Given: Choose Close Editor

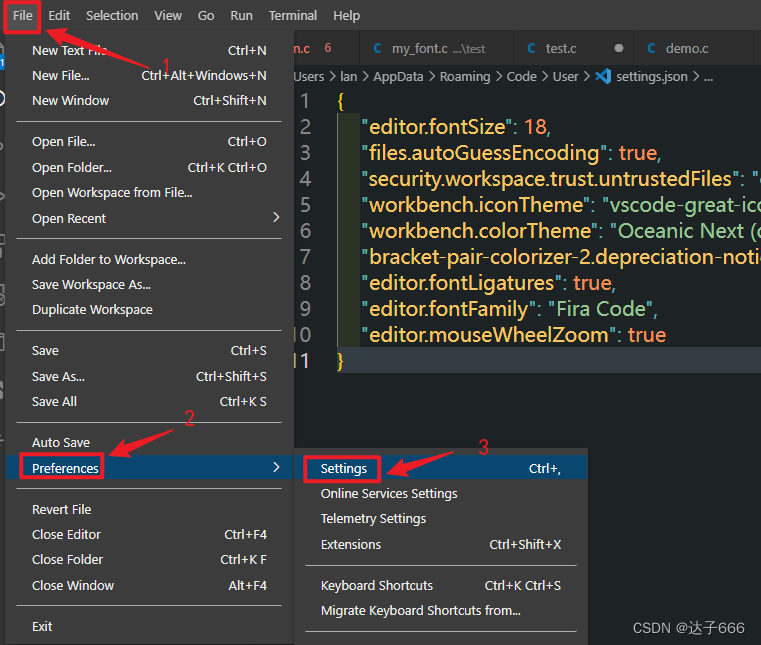Looking at the screenshot, I should [x=149, y=534].
